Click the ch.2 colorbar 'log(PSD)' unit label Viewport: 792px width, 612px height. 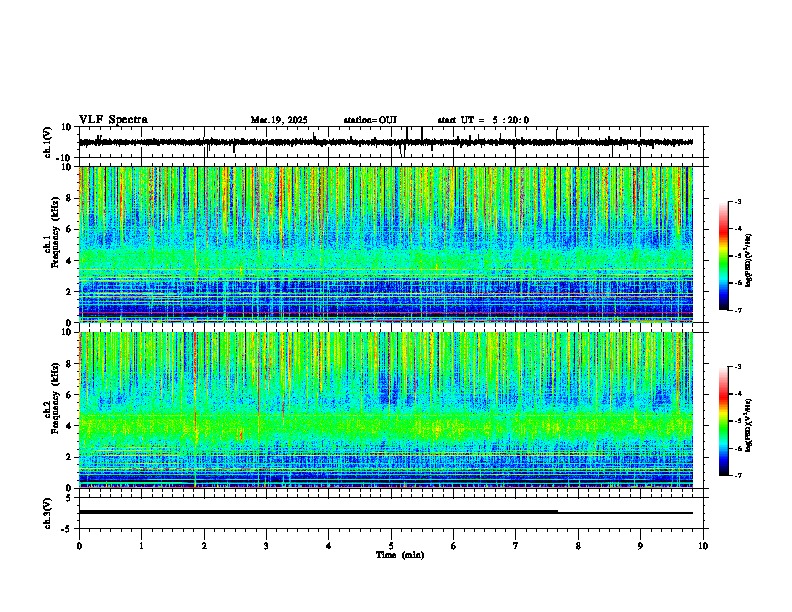pyautogui.click(x=749, y=425)
